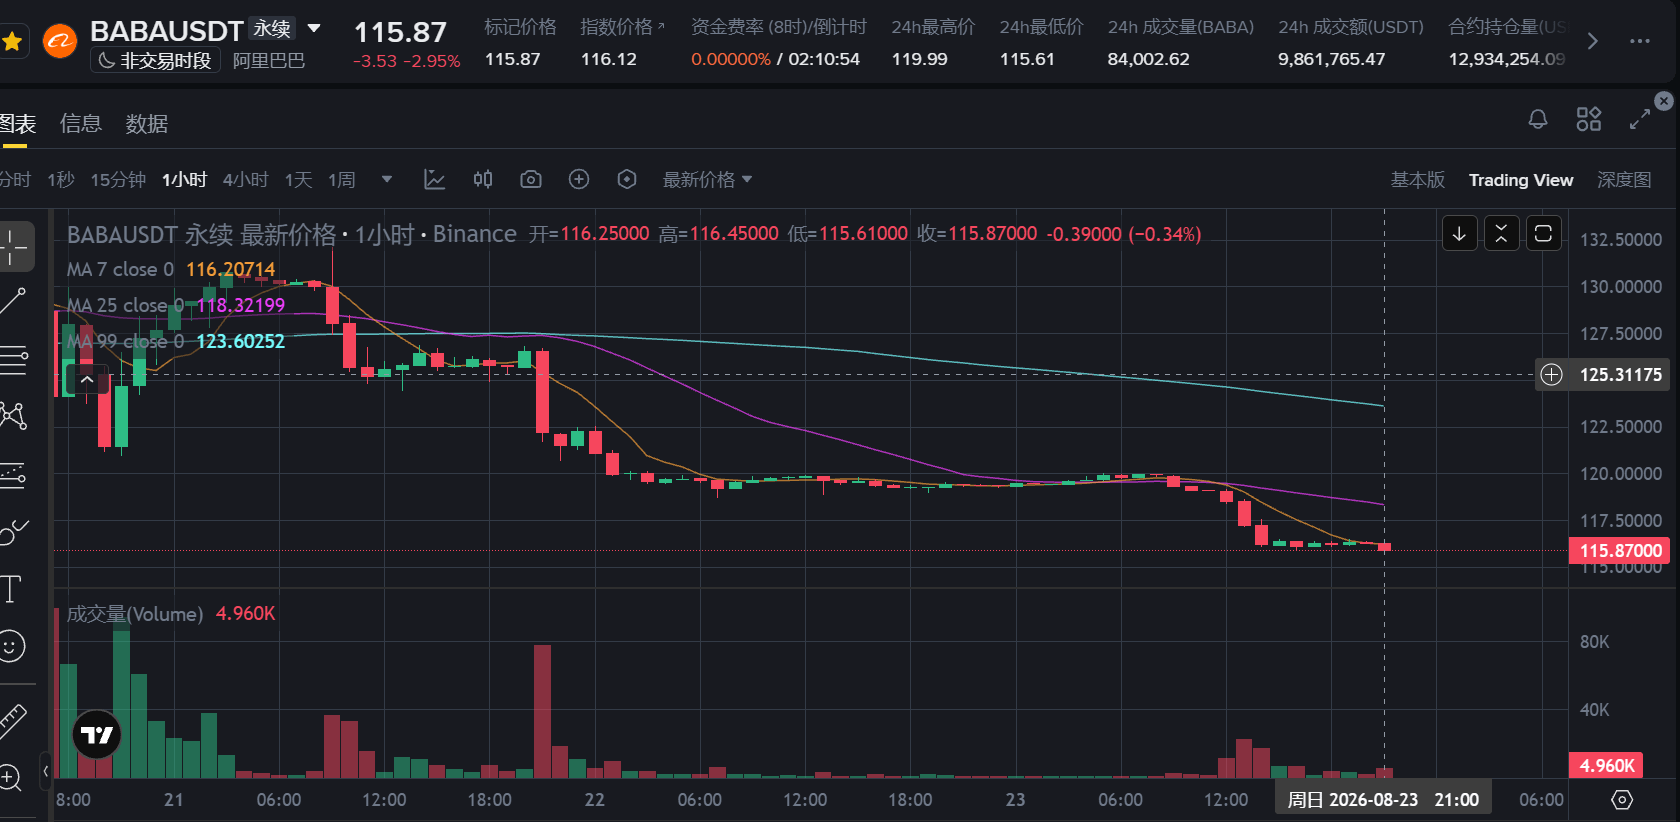1680x822 pixels.
Task: Click the 成交量(Volume) indicator label
Action: click(135, 613)
